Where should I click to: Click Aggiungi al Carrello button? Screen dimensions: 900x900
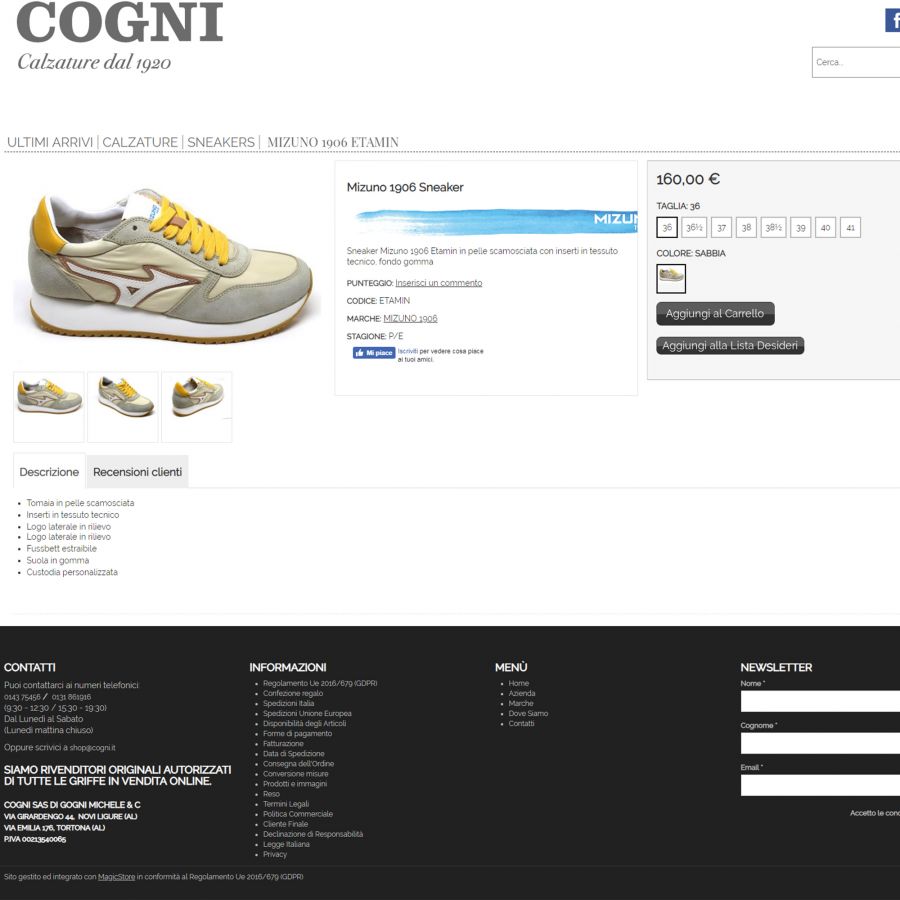coord(715,313)
